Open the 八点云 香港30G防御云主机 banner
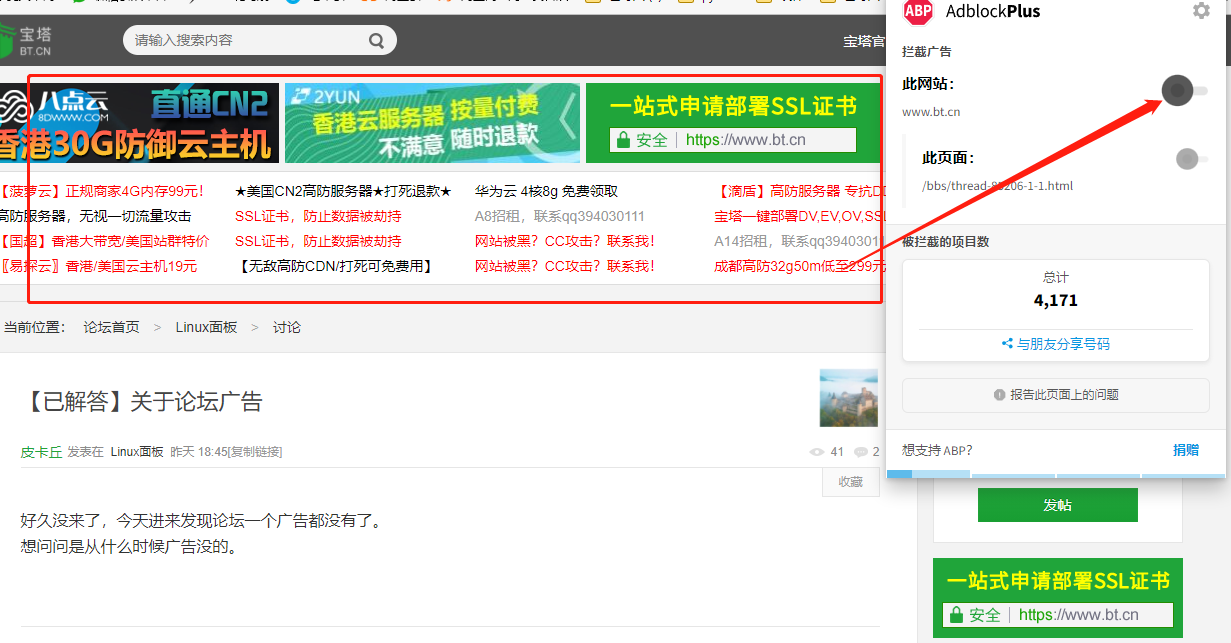Screen dimensions: 1231x643 tap(139, 123)
